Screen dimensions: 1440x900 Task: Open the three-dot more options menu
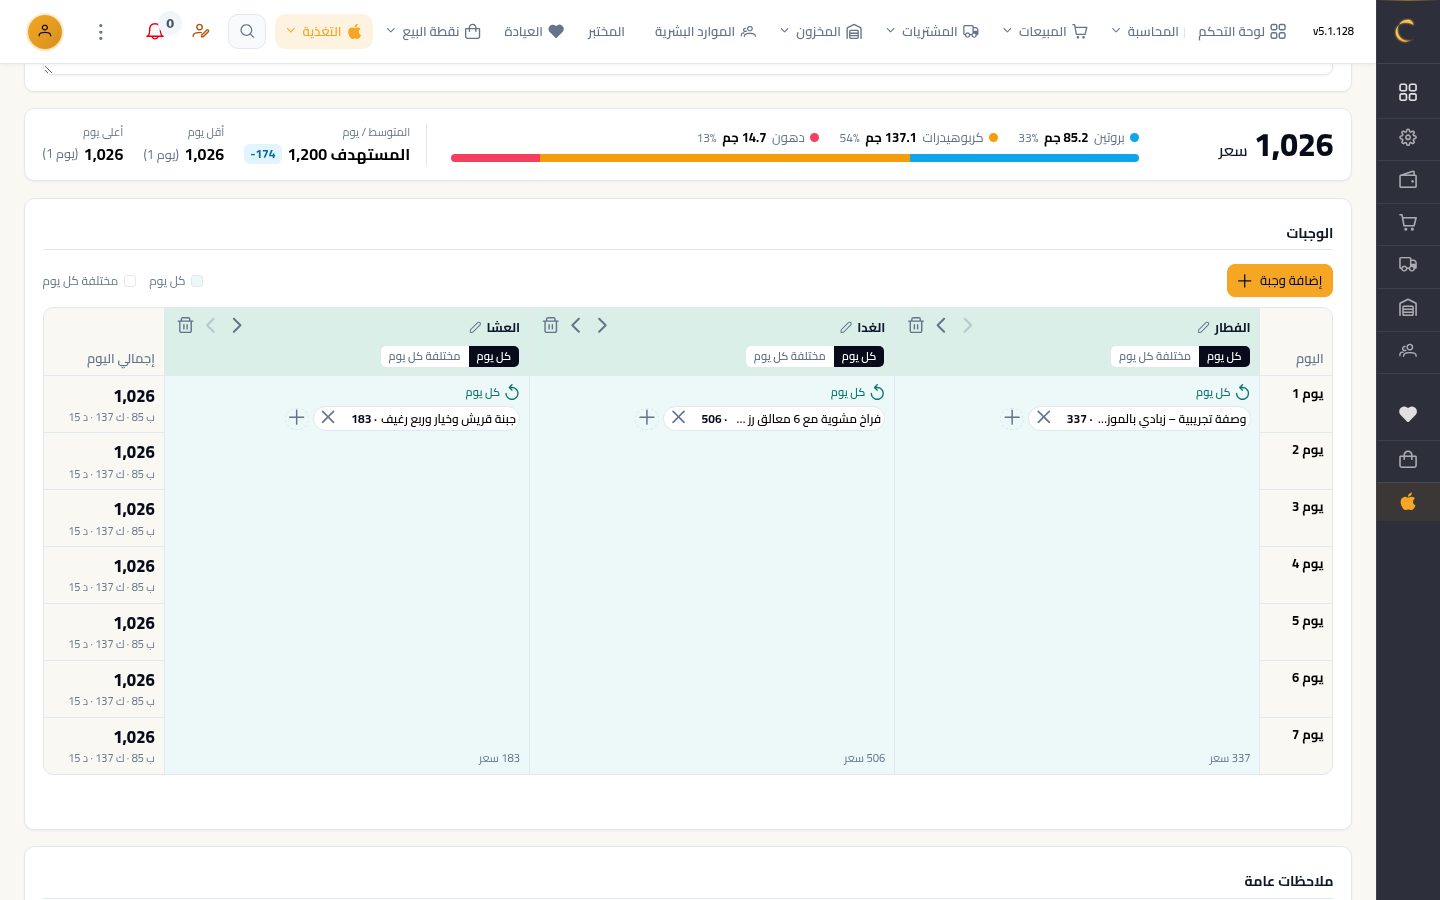(x=101, y=32)
